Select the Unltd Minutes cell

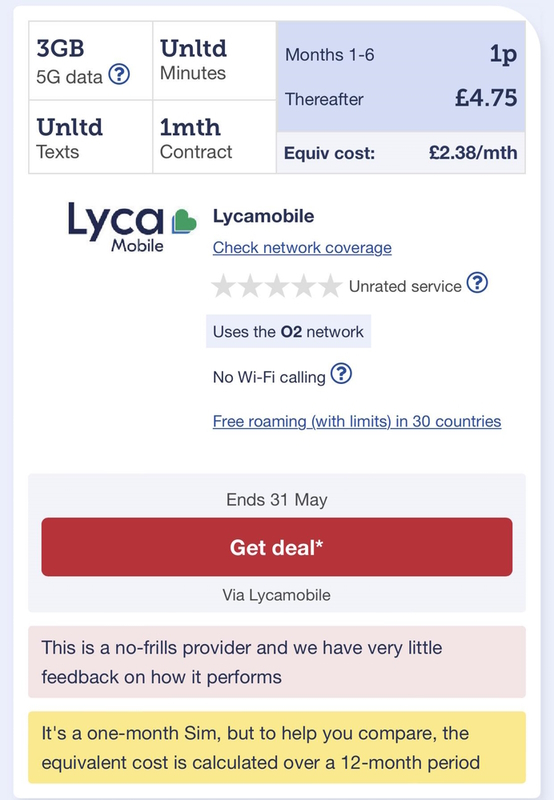[x=214, y=61]
